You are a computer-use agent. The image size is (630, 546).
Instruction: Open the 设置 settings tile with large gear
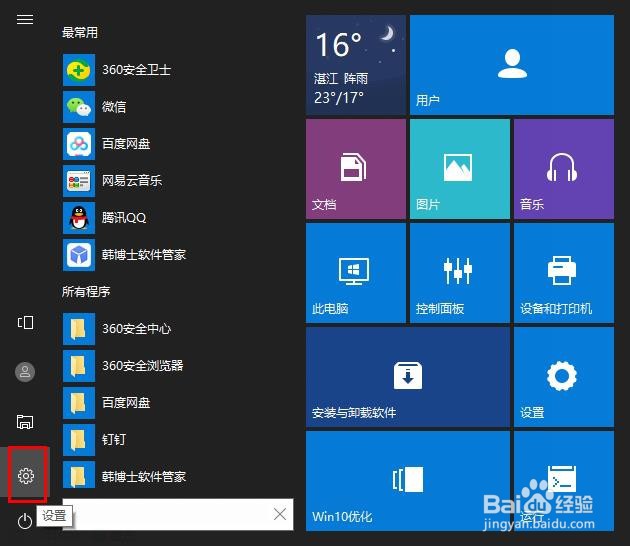[564, 377]
